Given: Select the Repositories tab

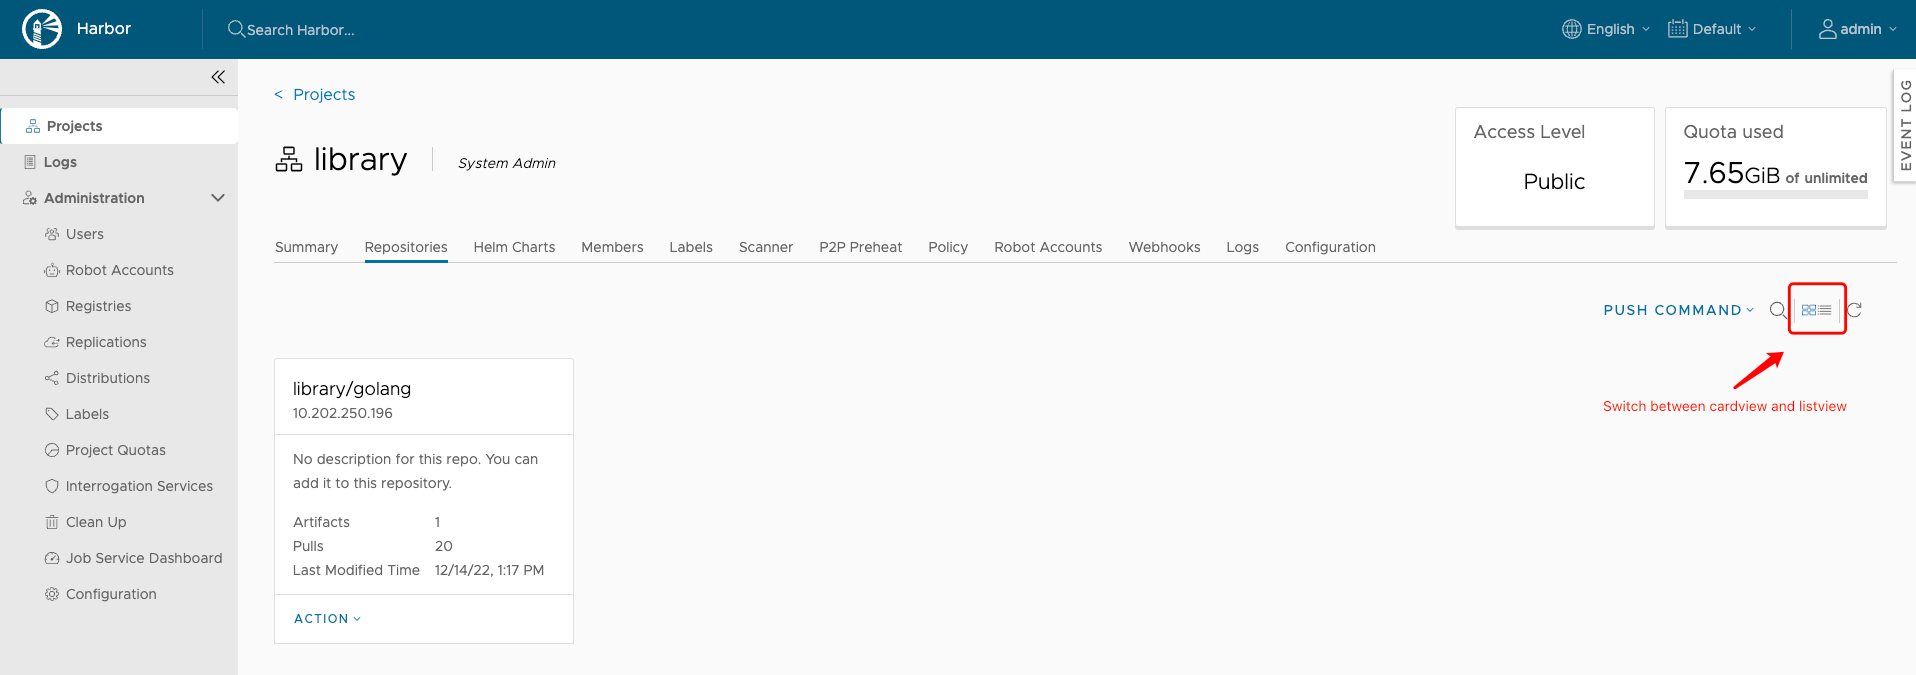Looking at the screenshot, I should tap(406, 247).
